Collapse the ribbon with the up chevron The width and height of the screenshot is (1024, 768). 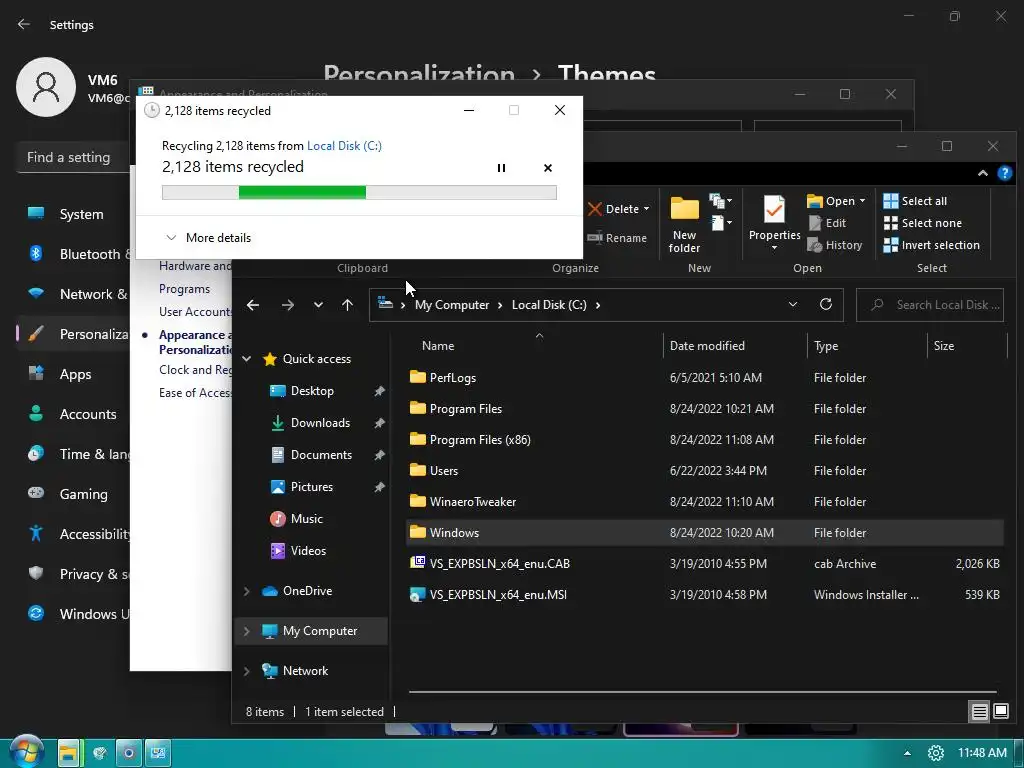(x=982, y=173)
